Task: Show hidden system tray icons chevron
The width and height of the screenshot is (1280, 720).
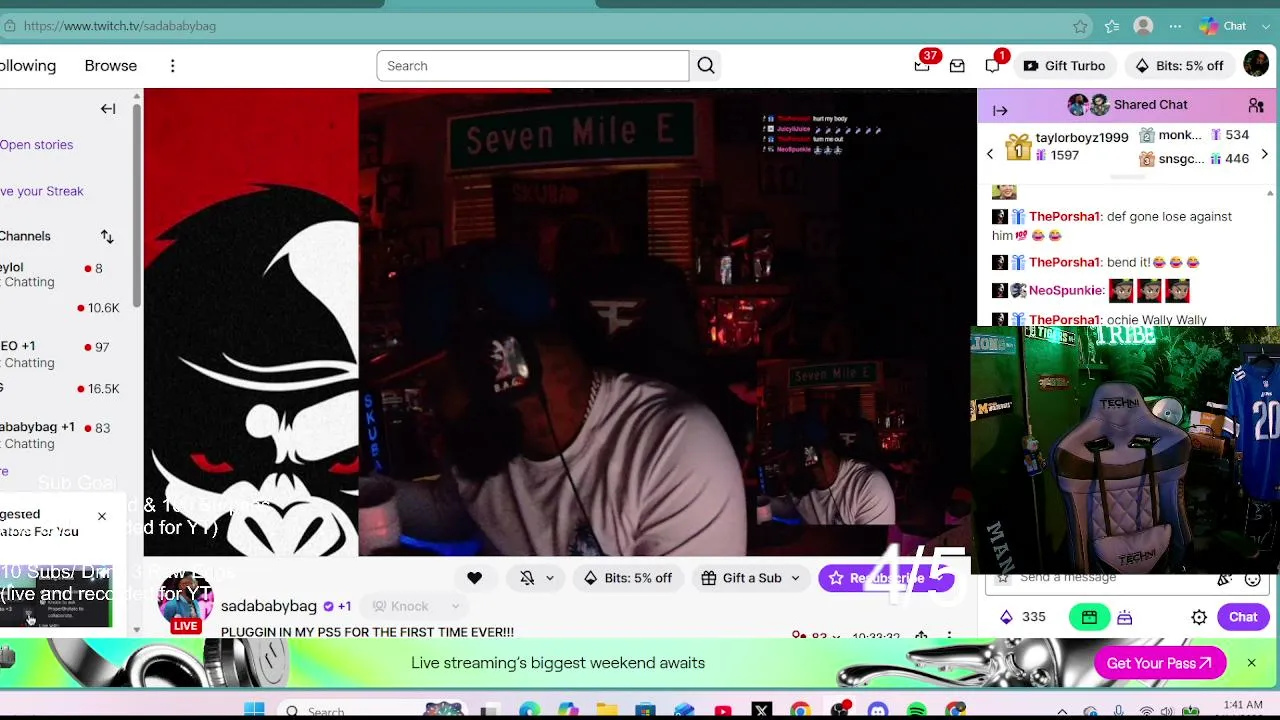Action: [x=1062, y=712]
